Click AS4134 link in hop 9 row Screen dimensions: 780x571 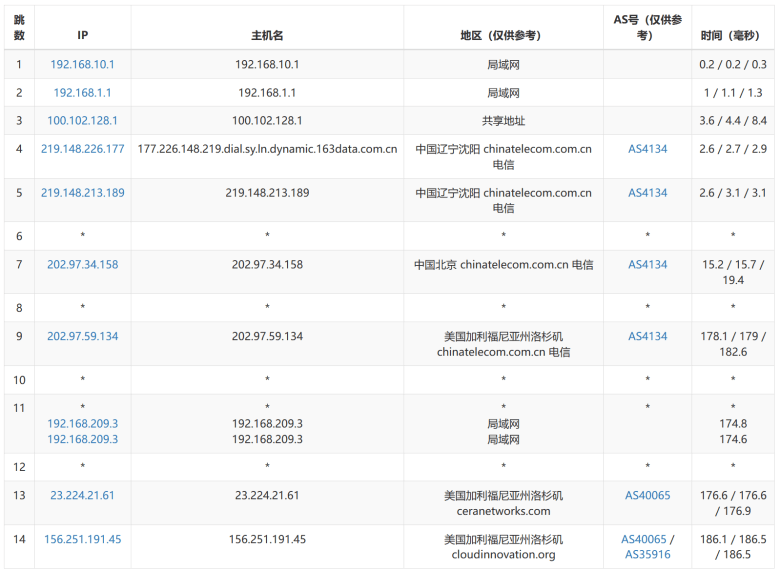pyautogui.click(x=648, y=336)
